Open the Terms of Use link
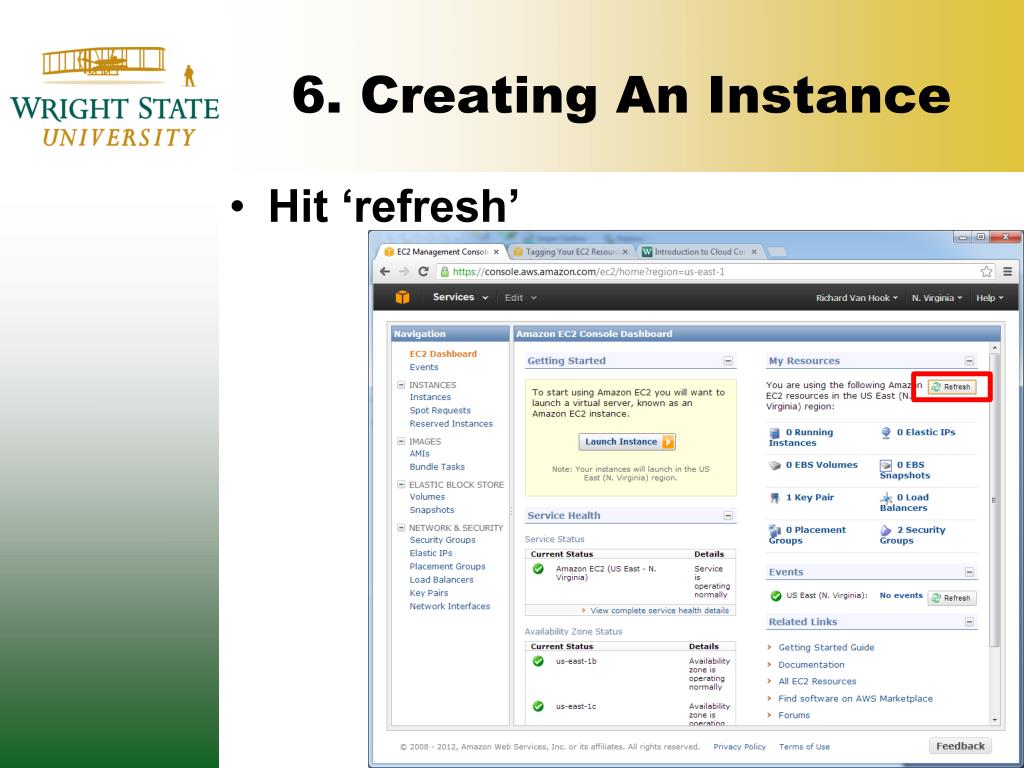The height and width of the screenshot is (768, 1024). tap(804, 746)
